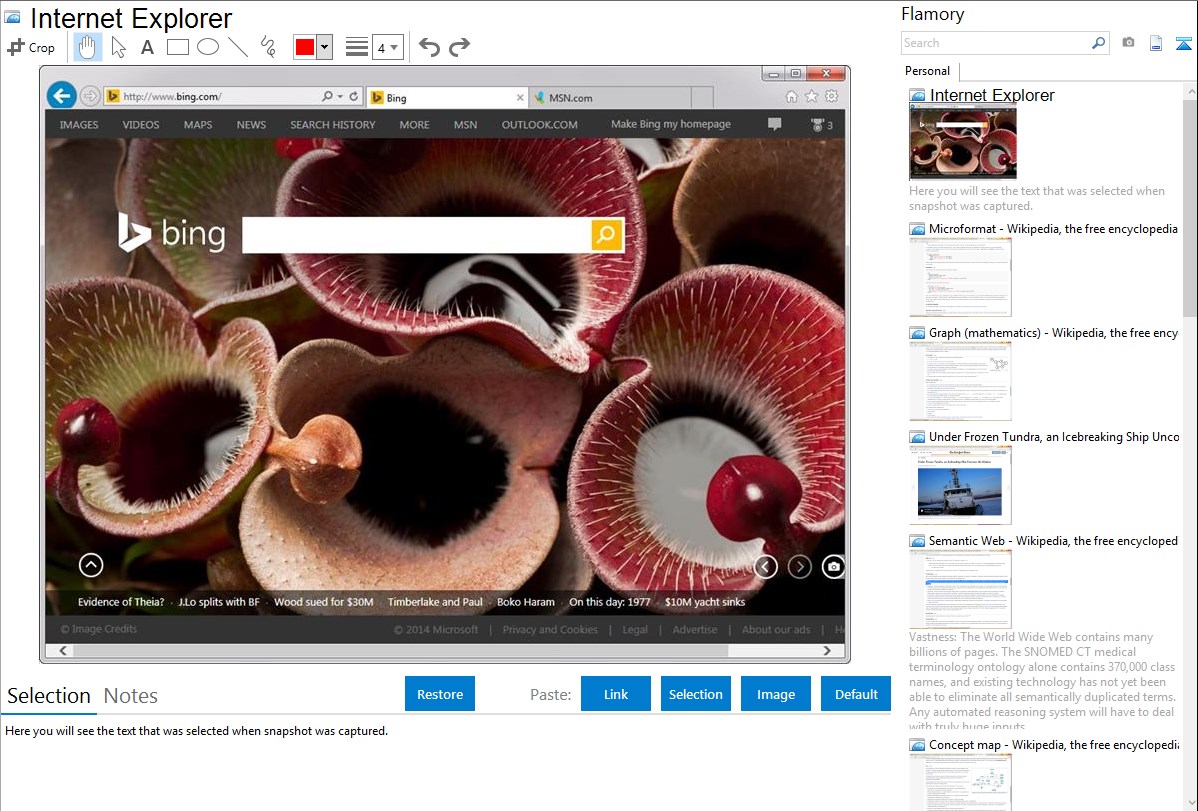
Task: Click the blue triangle icon at panel top
Action: [x=1183, y=44]
